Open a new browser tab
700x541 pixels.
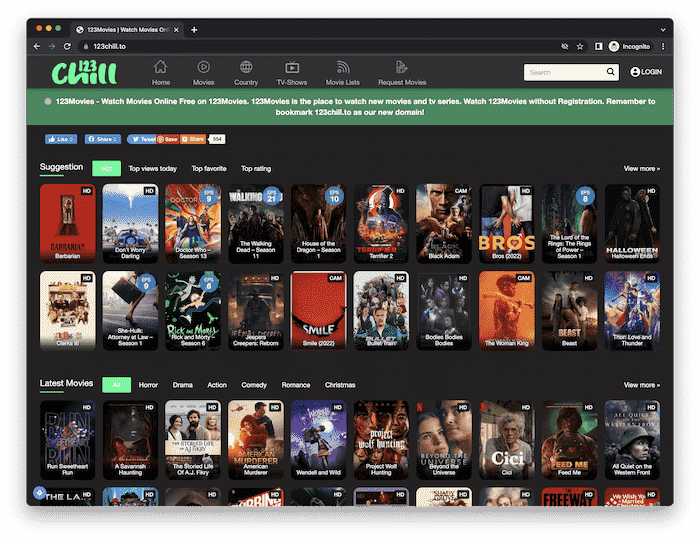194,30
